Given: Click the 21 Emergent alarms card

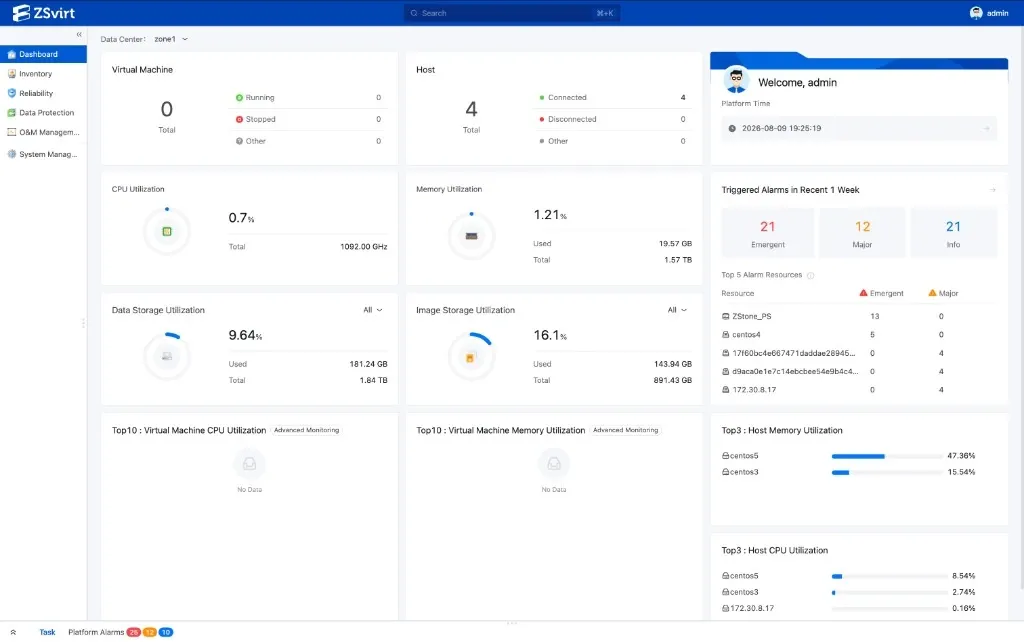Looking at the screenshot, I should point(767,233).
